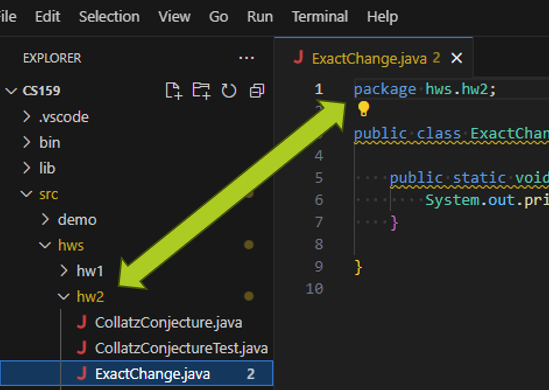The width and height of the screenshot is (549, 390).
Task: Expand the hw1 folder
Action: click(64, 271)
